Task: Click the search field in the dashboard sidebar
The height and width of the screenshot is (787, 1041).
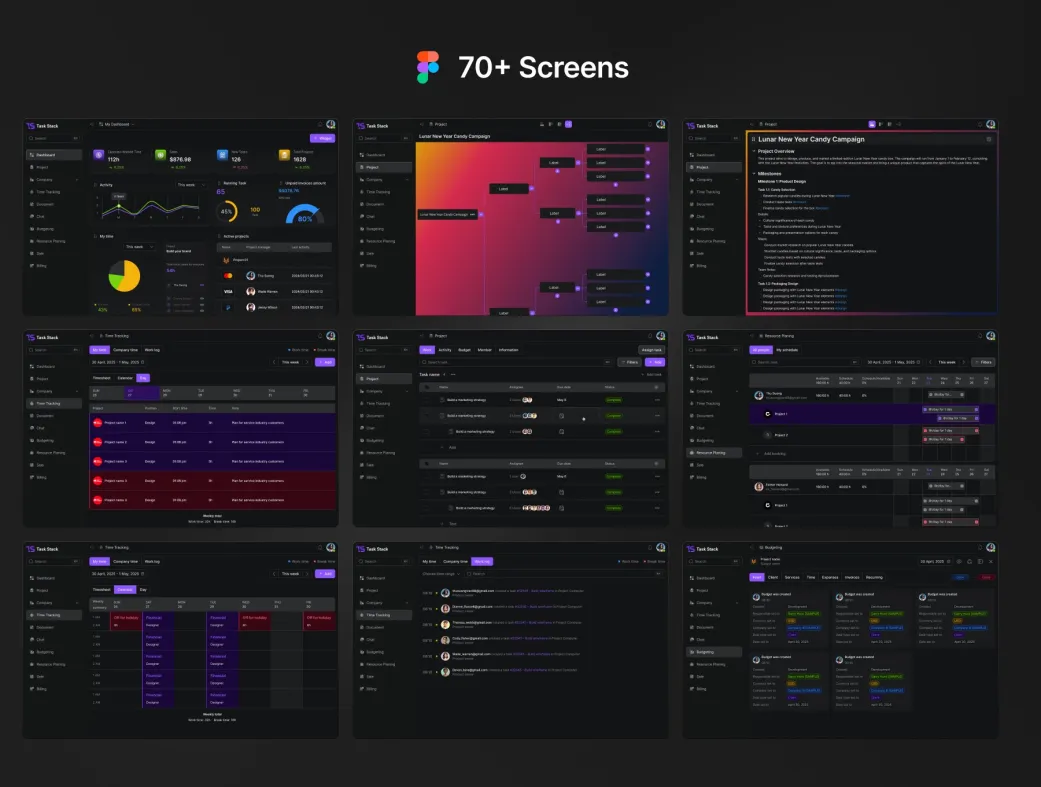Action: click(x=52, y=138)
